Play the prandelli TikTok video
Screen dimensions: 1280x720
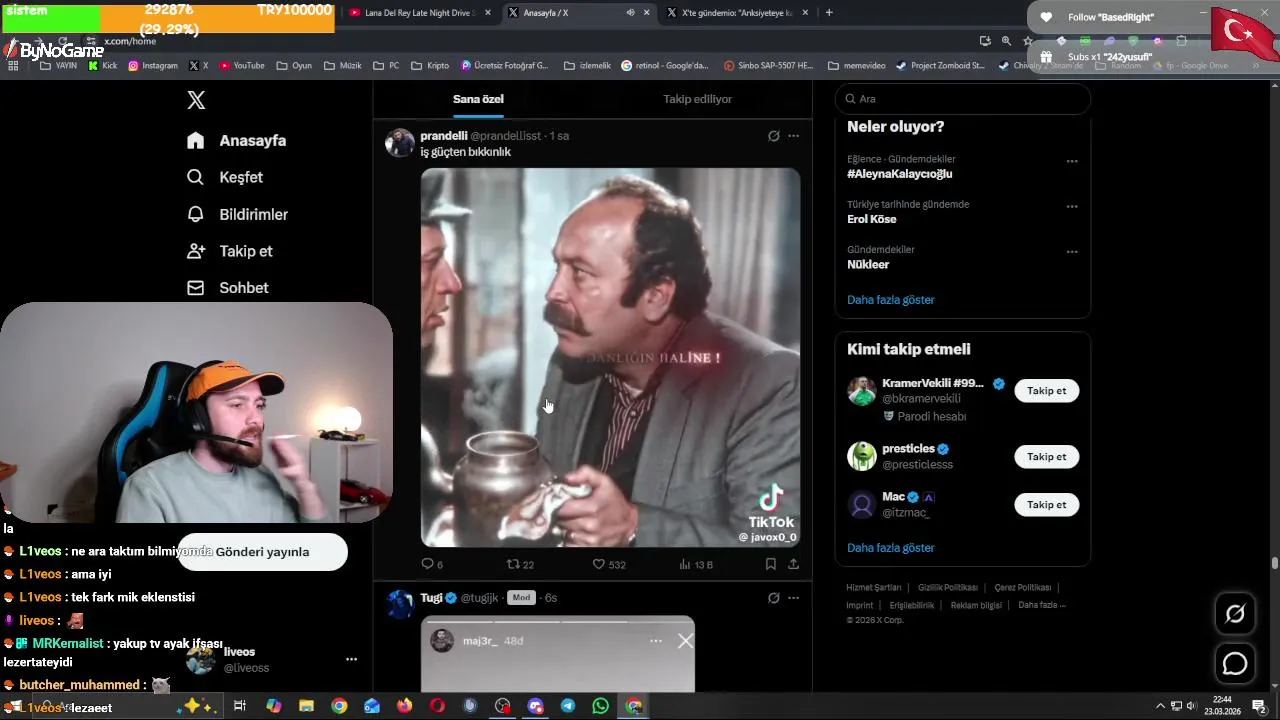click(x=610, y=357)
